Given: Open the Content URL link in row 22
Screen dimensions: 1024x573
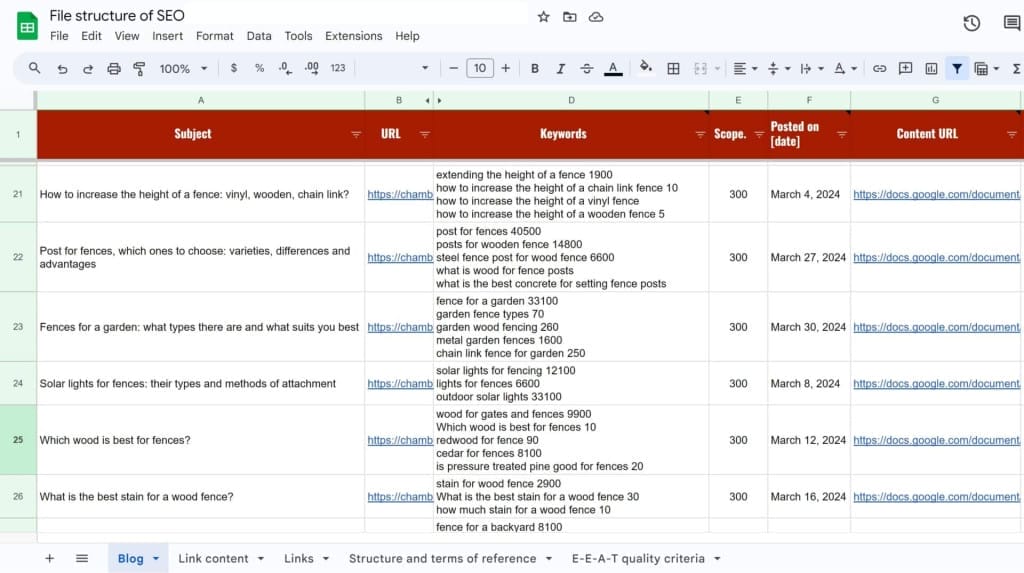Looking at the screenshot, I should (x=935, y=257).
